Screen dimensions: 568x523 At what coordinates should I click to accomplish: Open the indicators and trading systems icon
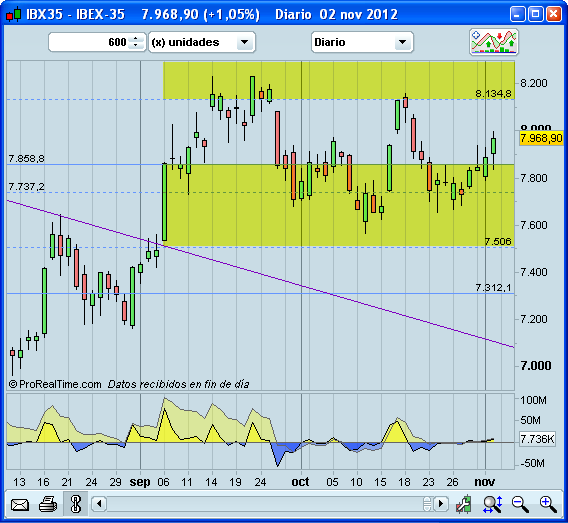coord(494,42)
